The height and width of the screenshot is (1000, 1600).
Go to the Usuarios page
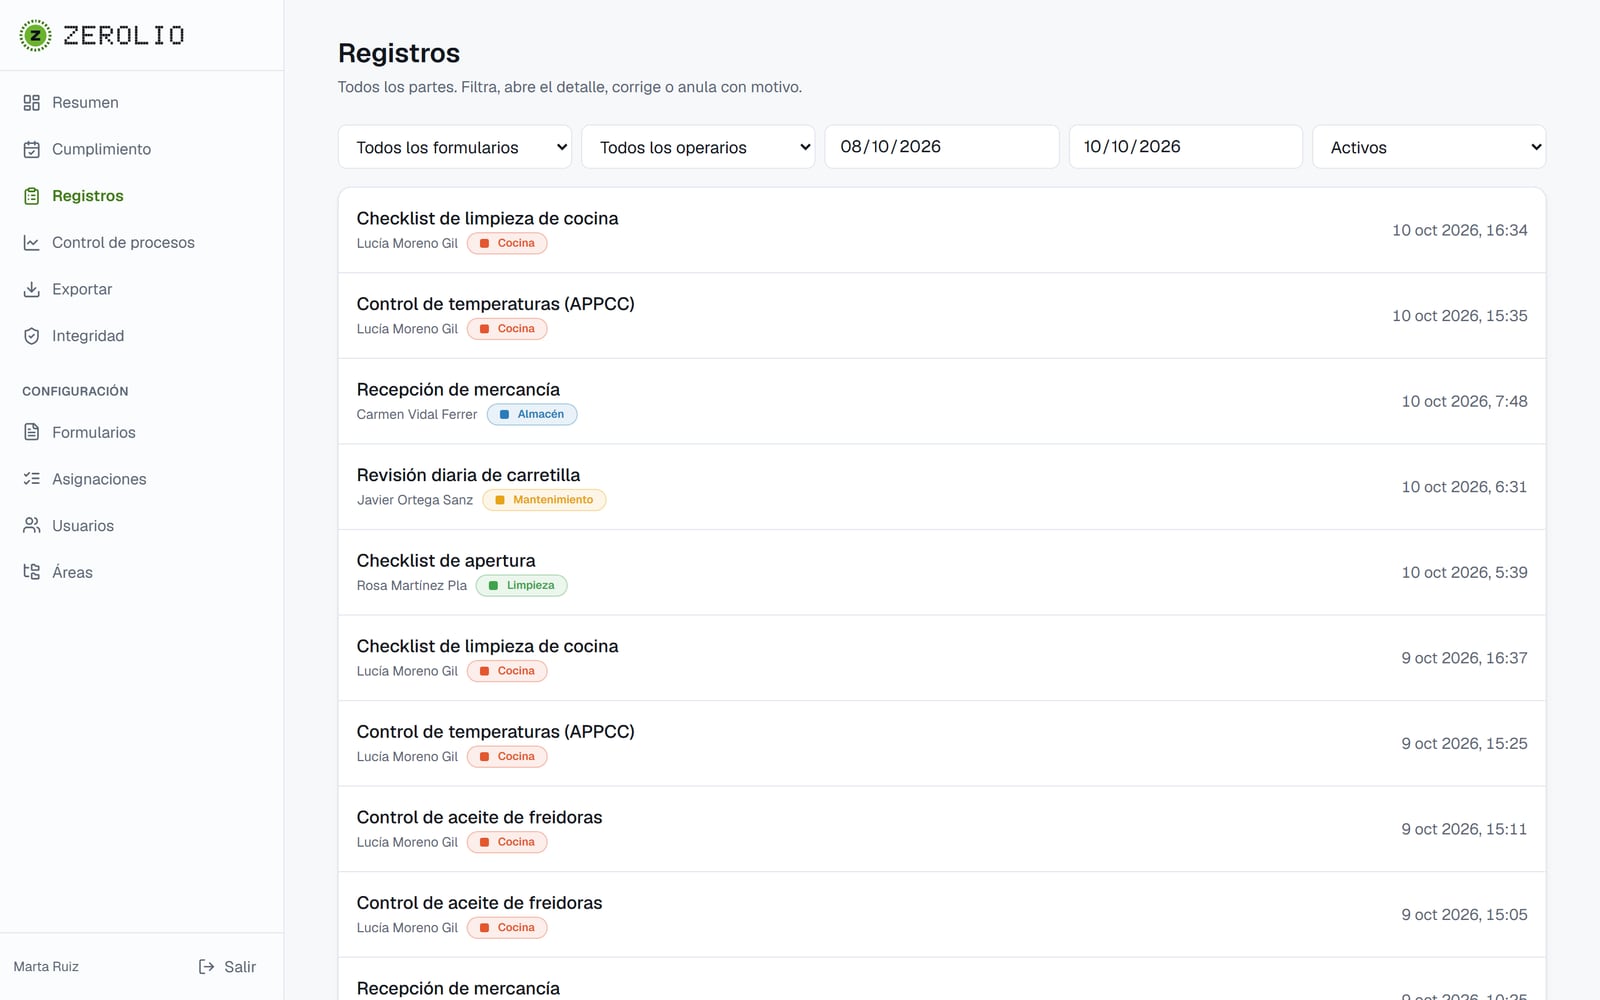point(142,526)
